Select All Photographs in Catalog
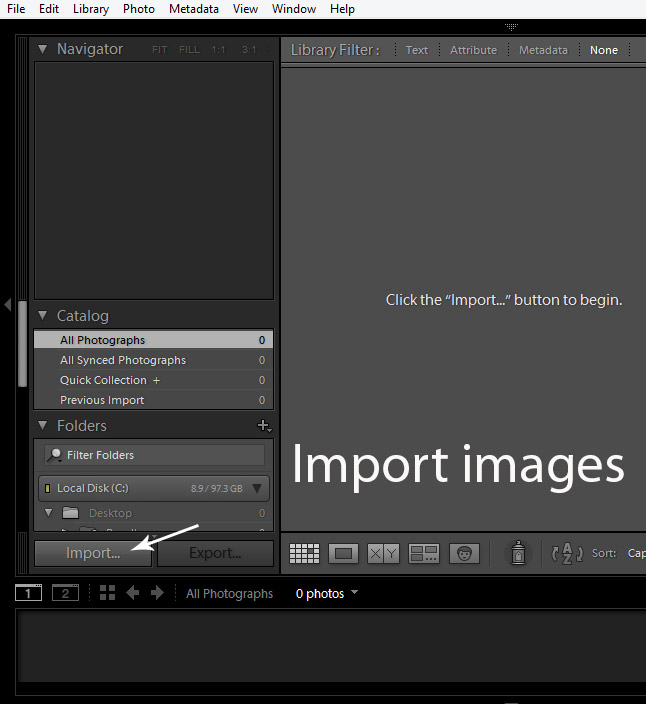 pyautogui.click(x=154, y=340)
